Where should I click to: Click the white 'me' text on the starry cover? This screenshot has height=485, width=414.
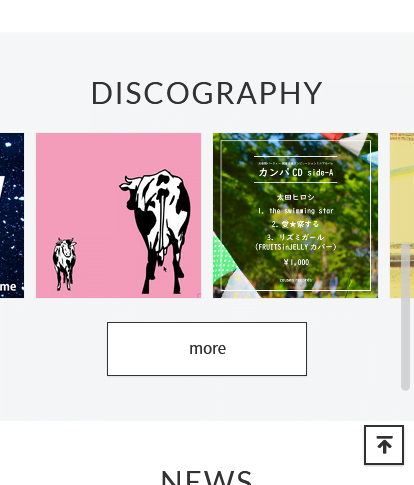(8, 287)
